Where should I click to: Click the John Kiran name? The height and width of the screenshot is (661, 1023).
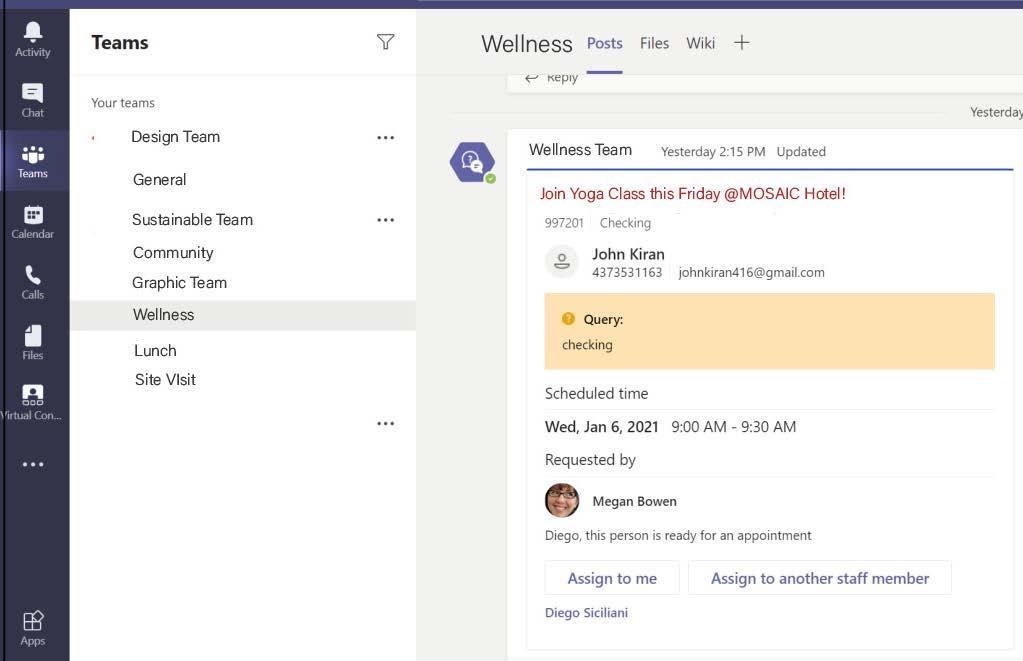(x=628, y=254)
